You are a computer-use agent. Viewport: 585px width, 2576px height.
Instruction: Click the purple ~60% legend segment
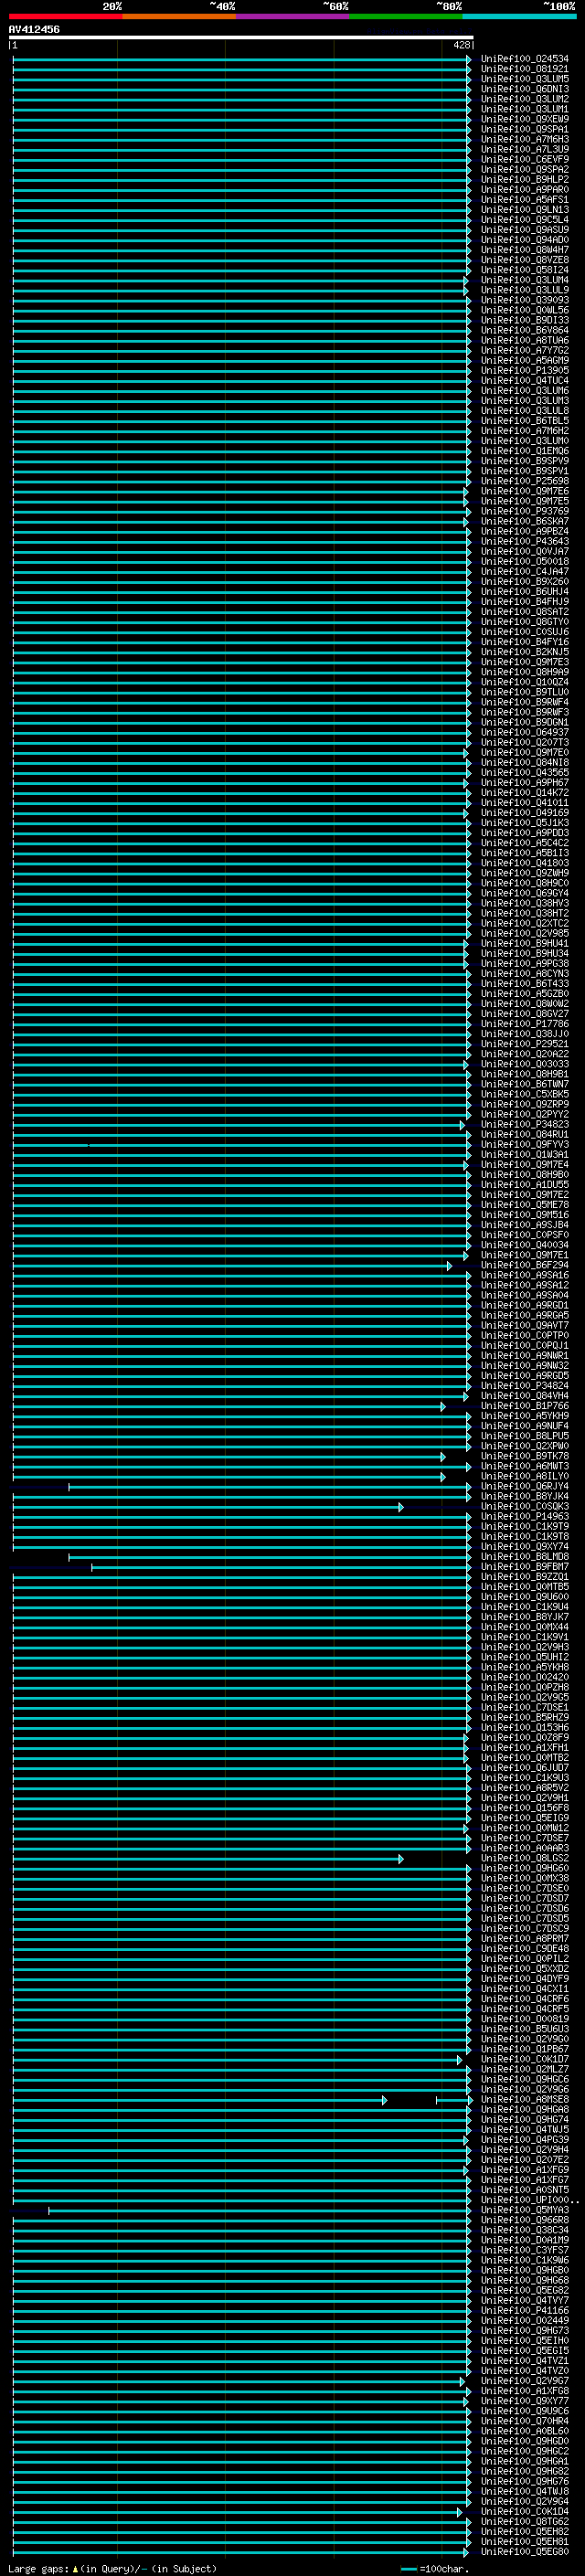292,16
